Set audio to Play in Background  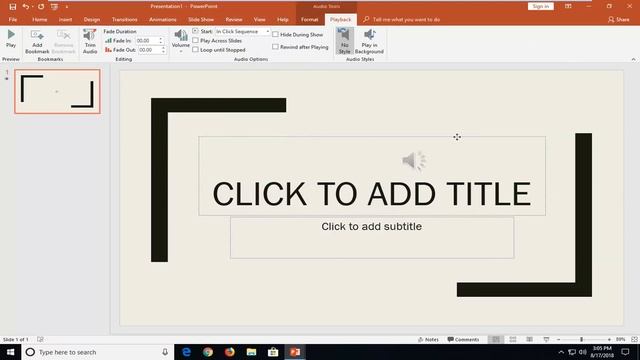click(x=369, y=42)
